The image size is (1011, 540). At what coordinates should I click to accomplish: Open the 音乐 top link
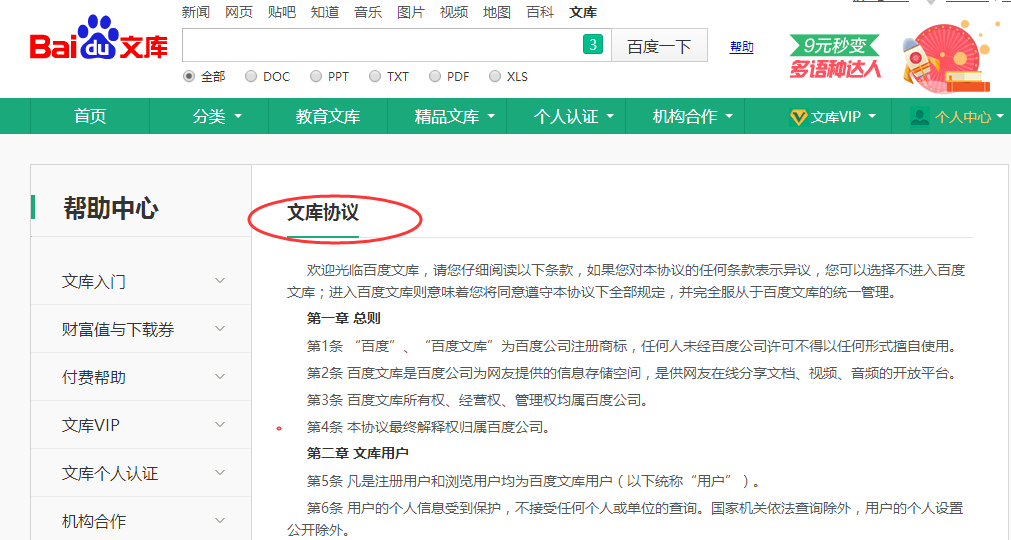coord(368,12)
